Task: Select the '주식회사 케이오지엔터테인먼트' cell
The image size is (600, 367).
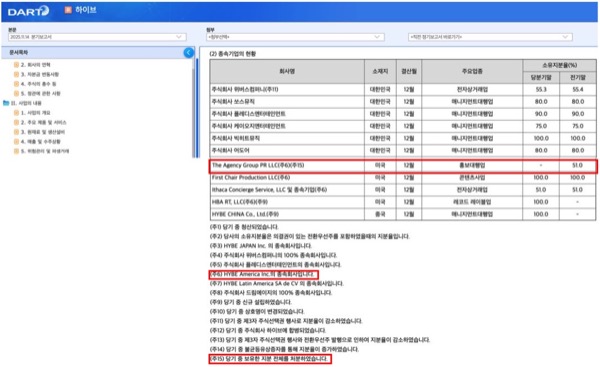Action: click(x=287, y=126)
